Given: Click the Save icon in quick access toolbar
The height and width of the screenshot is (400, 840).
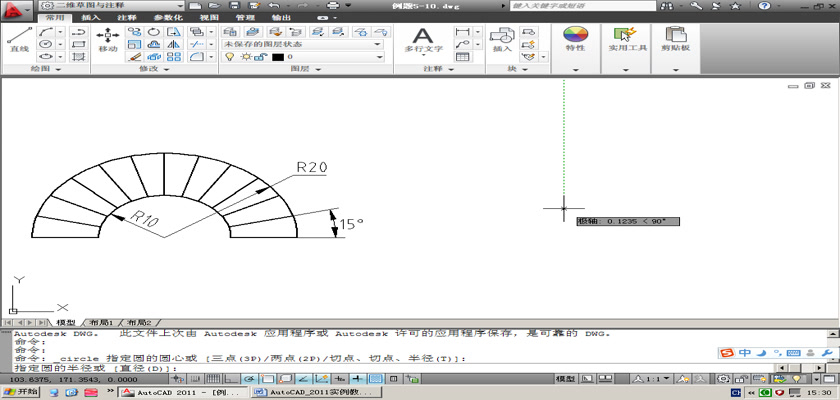Looking at the screenshot, I should coord(234,5).
